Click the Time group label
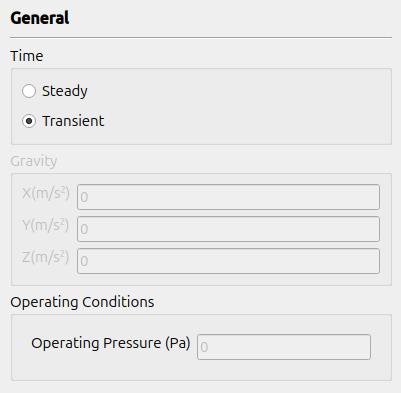Viewport: 401px width, 393px height. click(27, 56)
